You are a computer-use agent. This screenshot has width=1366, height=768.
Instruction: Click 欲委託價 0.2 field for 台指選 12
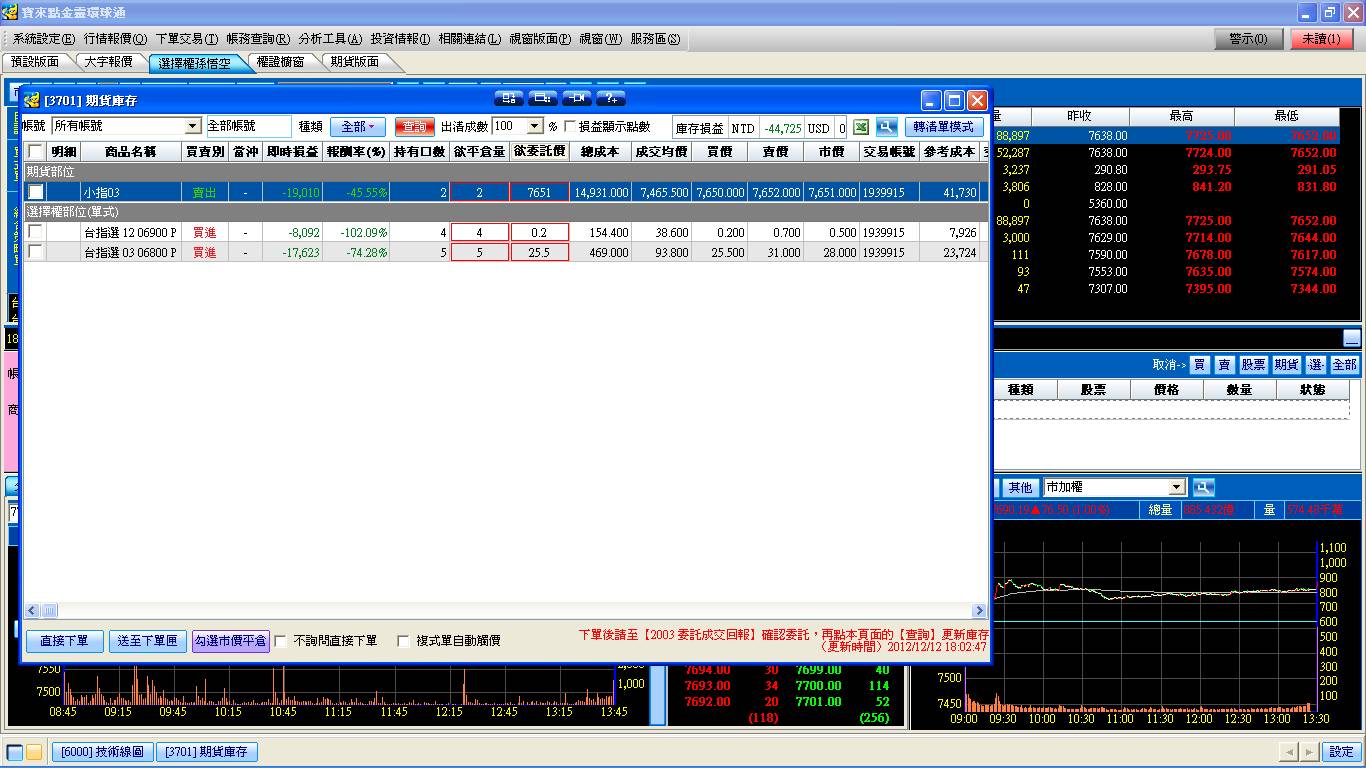tap(540, 232)
